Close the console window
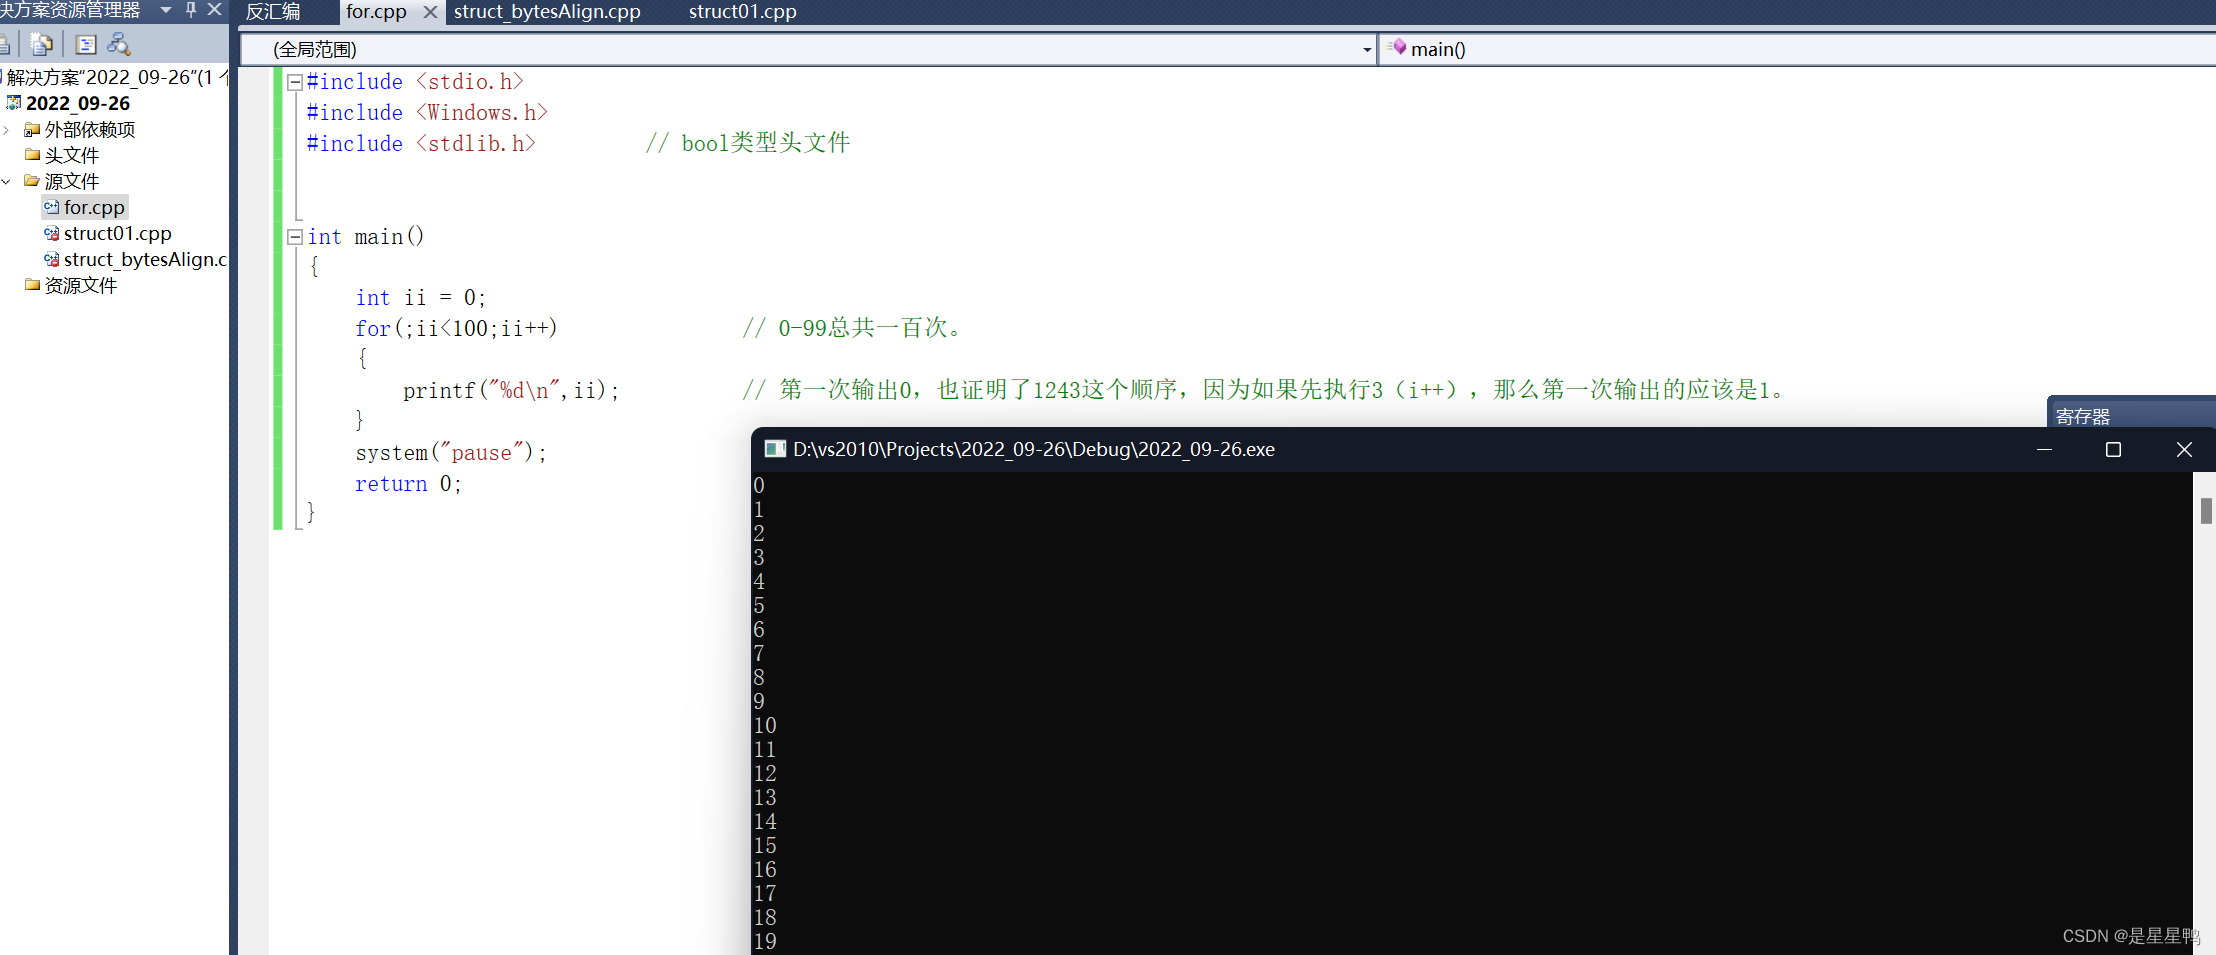Image resolution: width=2216 pixels, height=955 pixels. pos(2184,450)
